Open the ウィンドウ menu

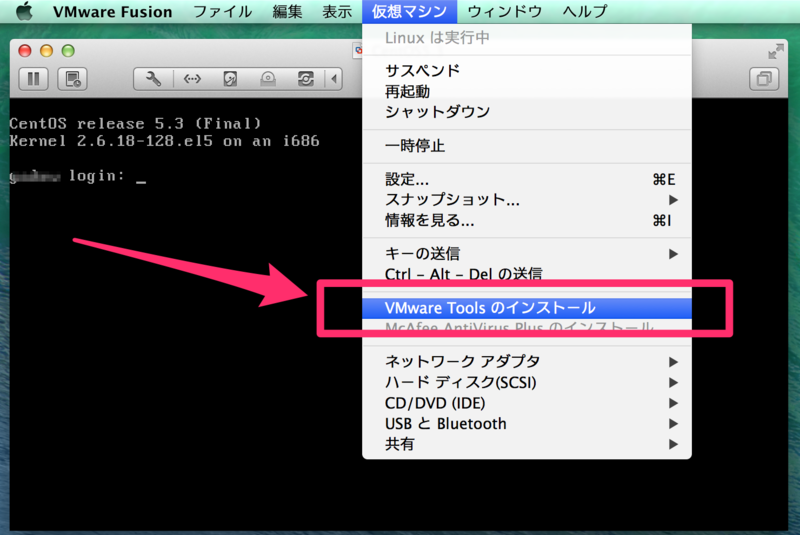[505, 11]
